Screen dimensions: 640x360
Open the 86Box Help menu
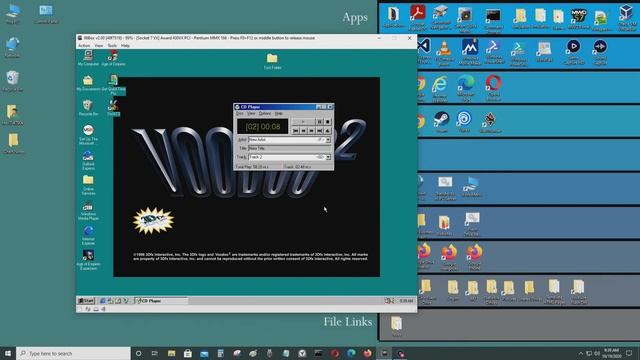pyautogui.click(x=125, y=46)
